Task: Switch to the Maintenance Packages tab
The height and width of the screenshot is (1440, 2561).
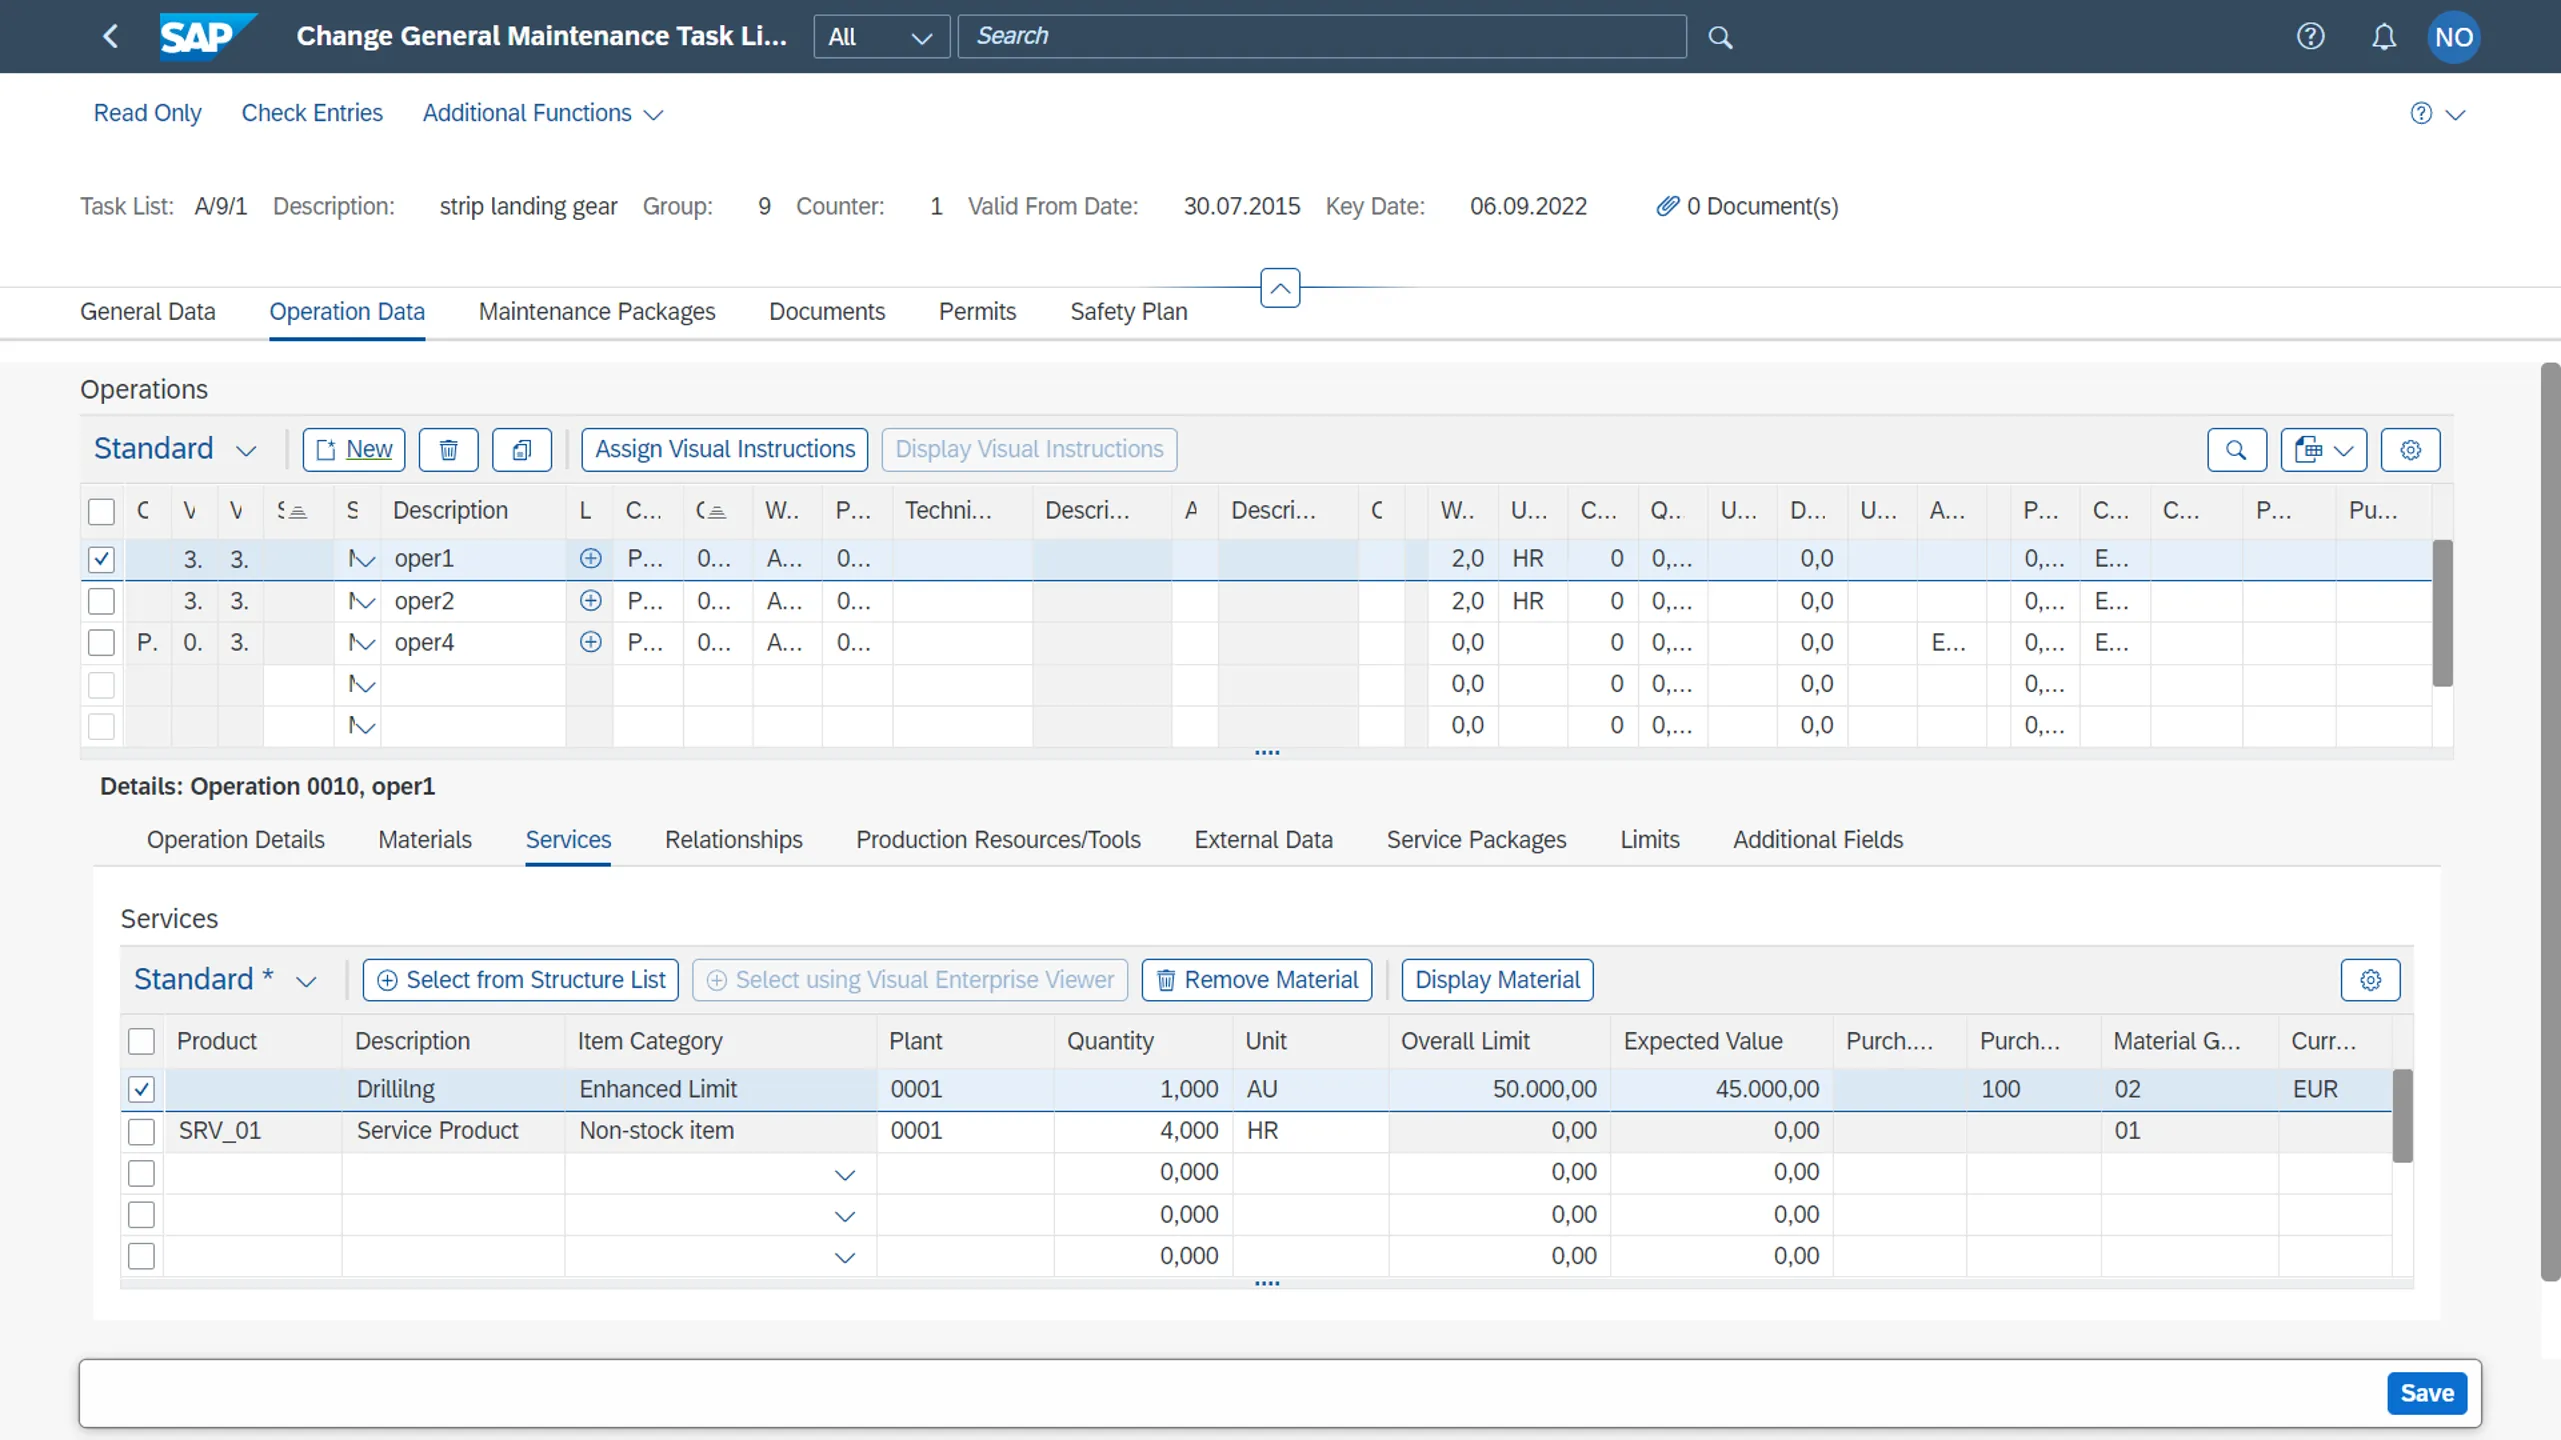Action: click(597, 311)
